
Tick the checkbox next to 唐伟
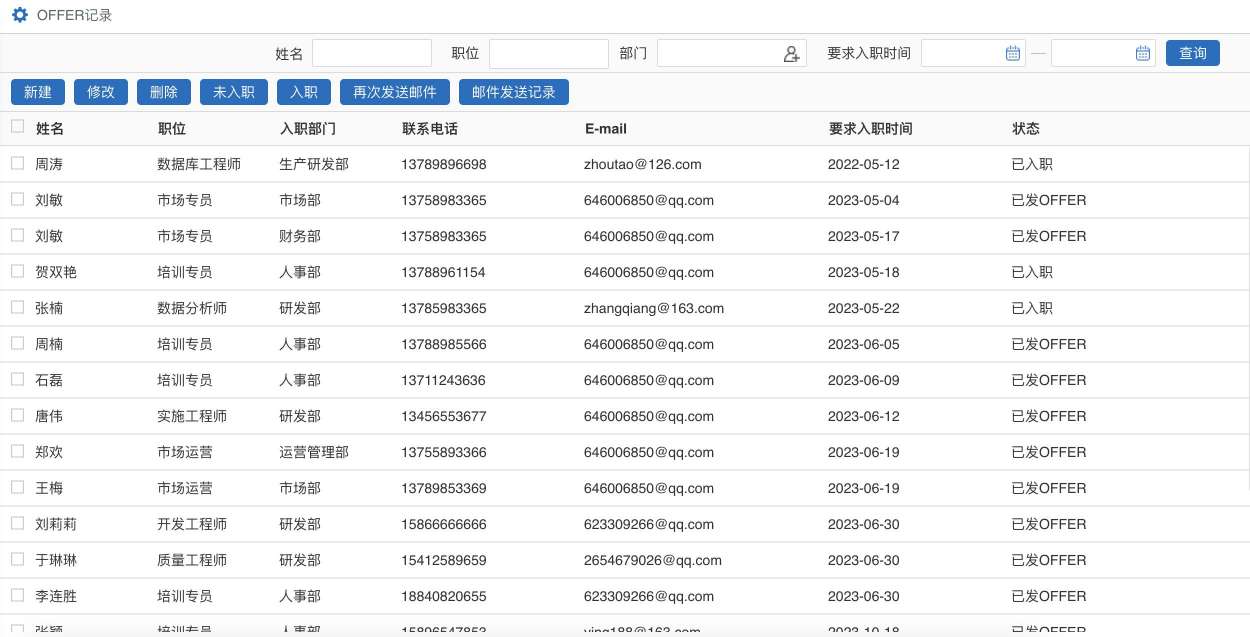[17, 415]
